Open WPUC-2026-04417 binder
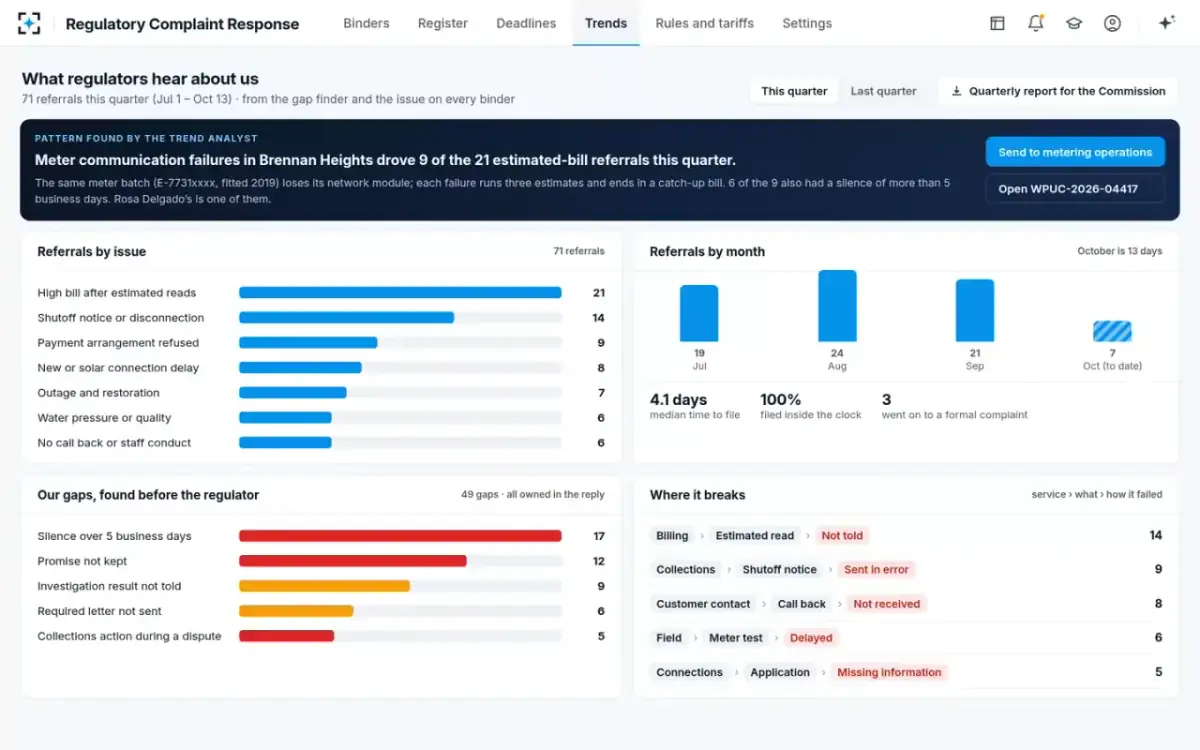The width and height of the screenshot is (1200, 750). 1075,189
